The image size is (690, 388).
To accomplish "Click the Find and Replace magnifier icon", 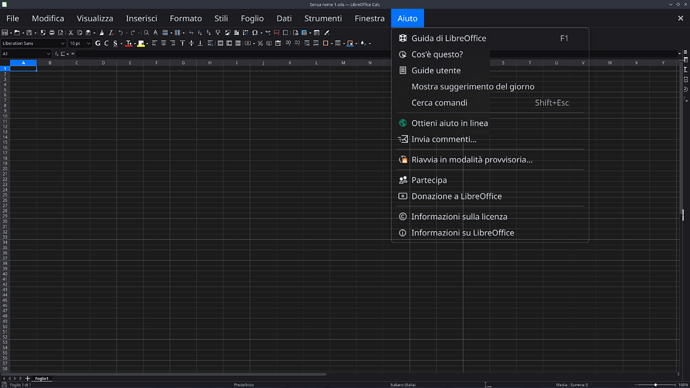I will tap(146, 33).
